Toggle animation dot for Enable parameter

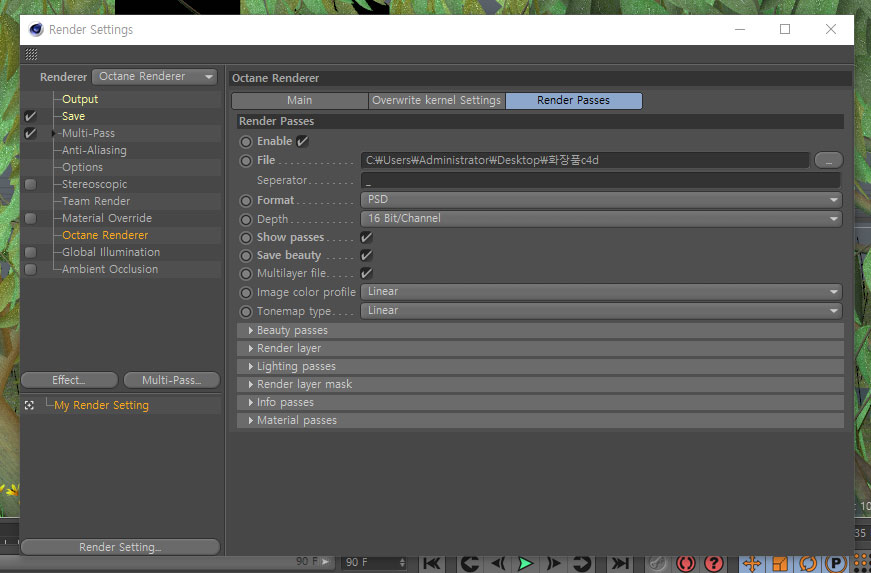point(246,142)
